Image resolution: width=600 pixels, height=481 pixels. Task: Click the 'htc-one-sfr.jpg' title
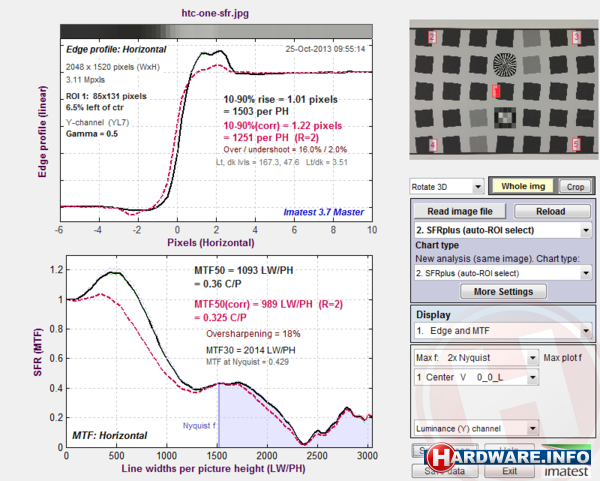[215, 13]
